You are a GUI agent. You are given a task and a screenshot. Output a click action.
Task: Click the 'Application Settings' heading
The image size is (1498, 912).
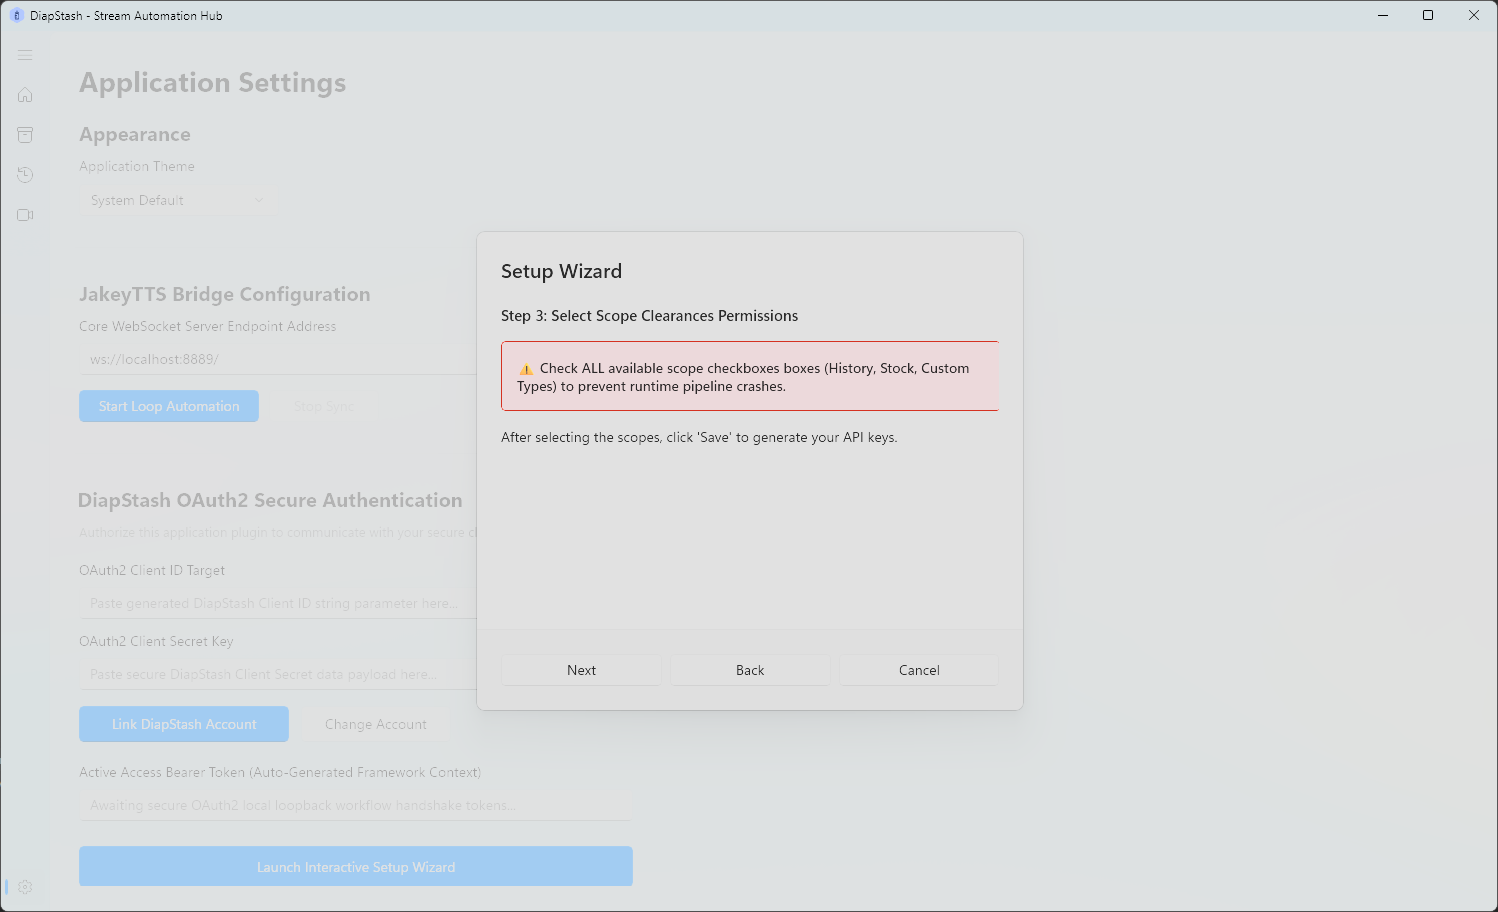coord(213,83)
